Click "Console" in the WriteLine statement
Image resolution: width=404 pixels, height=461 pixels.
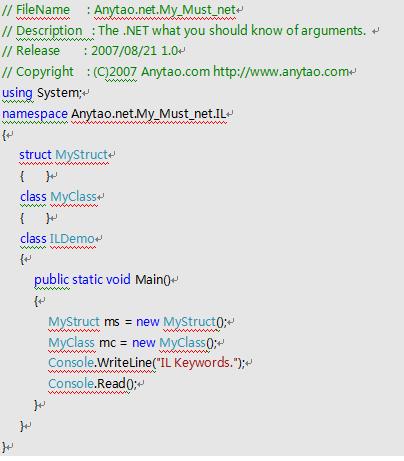pos(71,363)
